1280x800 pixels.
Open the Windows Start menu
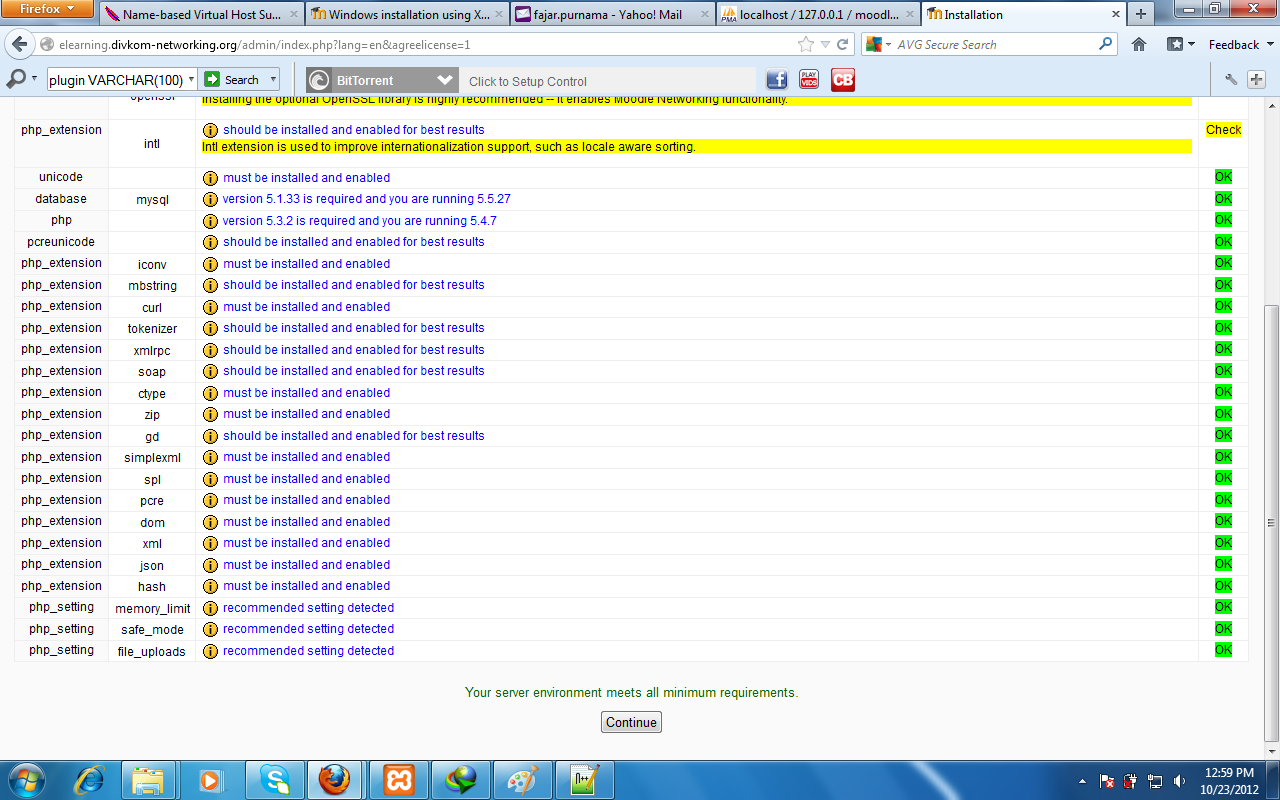27,779
